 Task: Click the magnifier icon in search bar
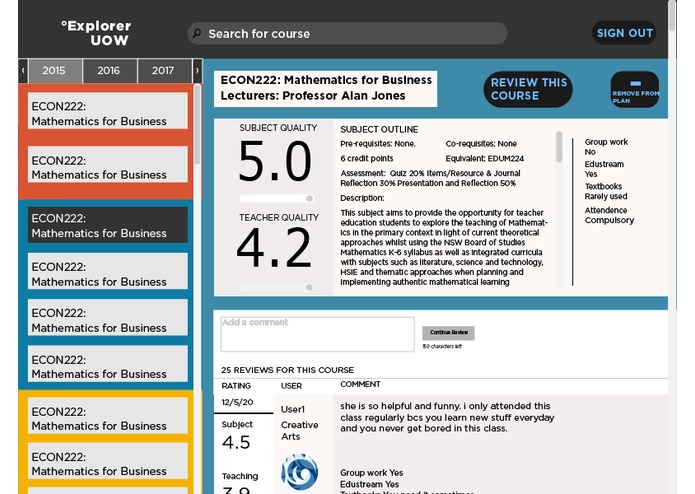coord(197,33)
